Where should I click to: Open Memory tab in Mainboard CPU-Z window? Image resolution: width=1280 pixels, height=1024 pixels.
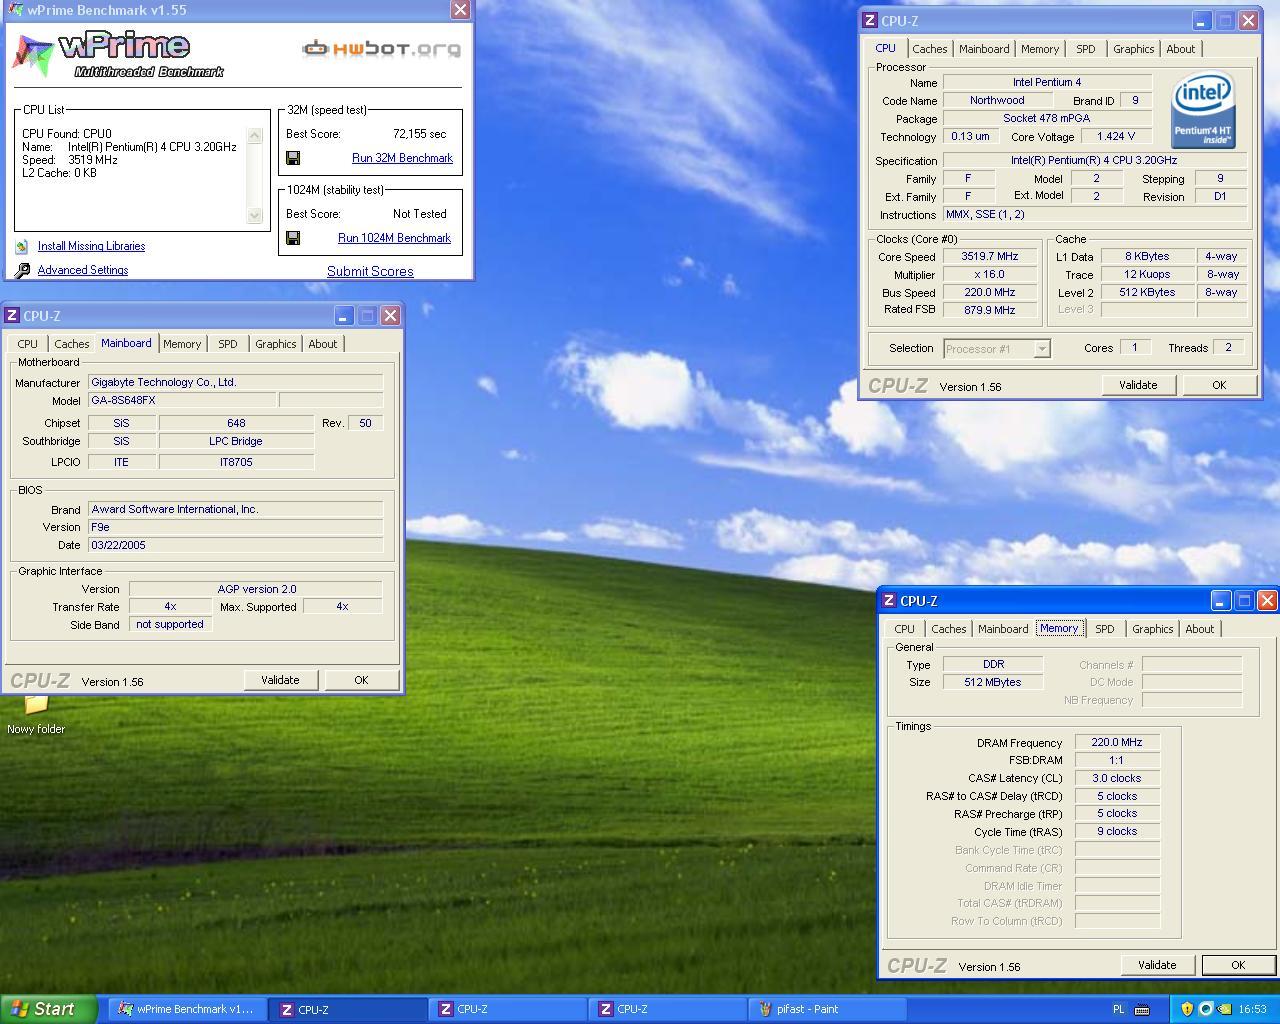tap(182, 344)
